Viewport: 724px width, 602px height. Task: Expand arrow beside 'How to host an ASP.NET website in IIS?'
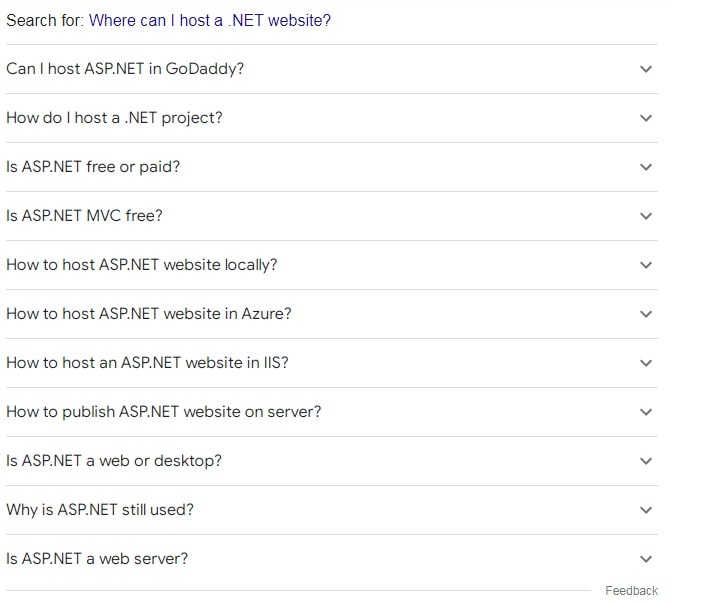pyautogui.click(x=645, y=363)
